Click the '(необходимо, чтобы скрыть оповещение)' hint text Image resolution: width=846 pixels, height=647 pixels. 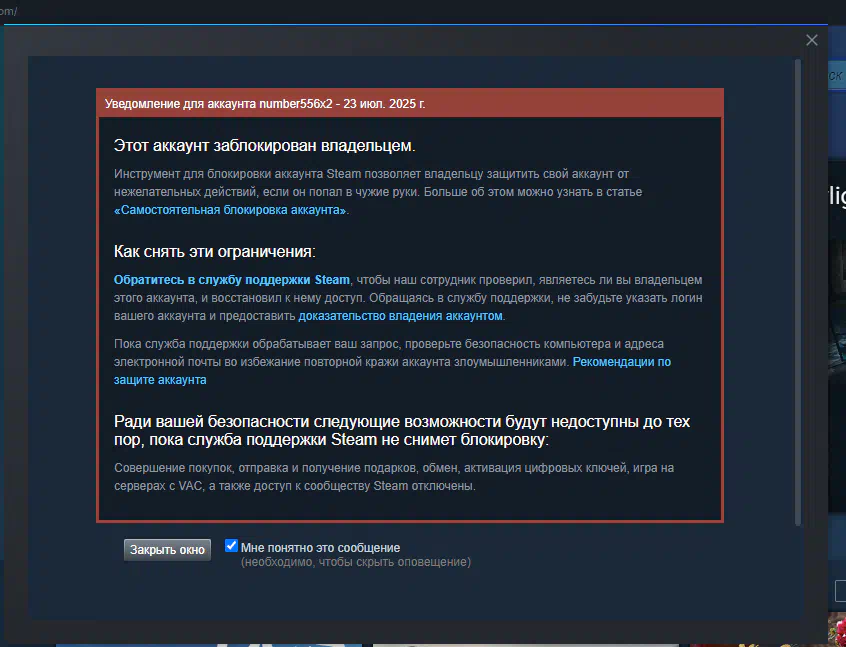pos(356,562)
